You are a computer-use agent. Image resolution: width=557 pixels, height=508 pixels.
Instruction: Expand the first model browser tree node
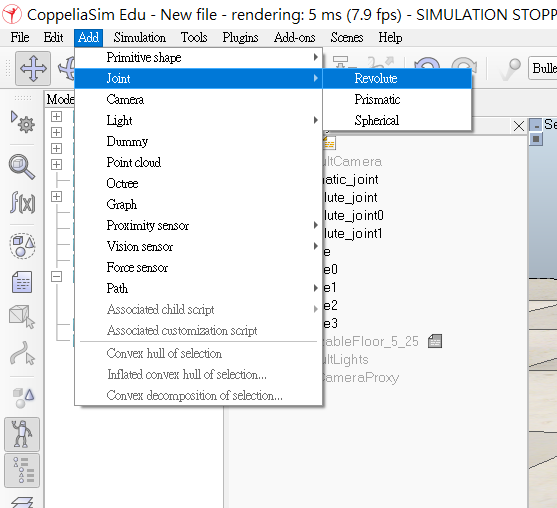pyautogui.click(x=56, y=117)
